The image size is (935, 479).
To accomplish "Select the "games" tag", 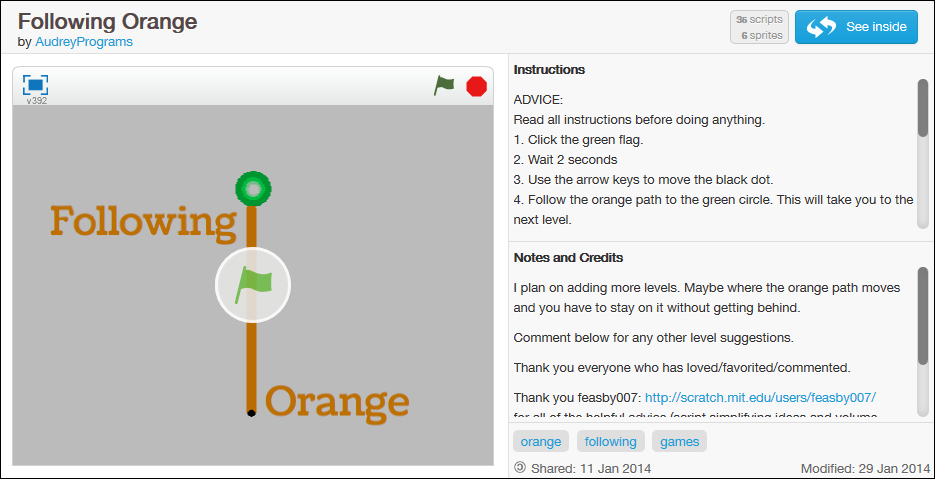I will (x=680, y=441).
